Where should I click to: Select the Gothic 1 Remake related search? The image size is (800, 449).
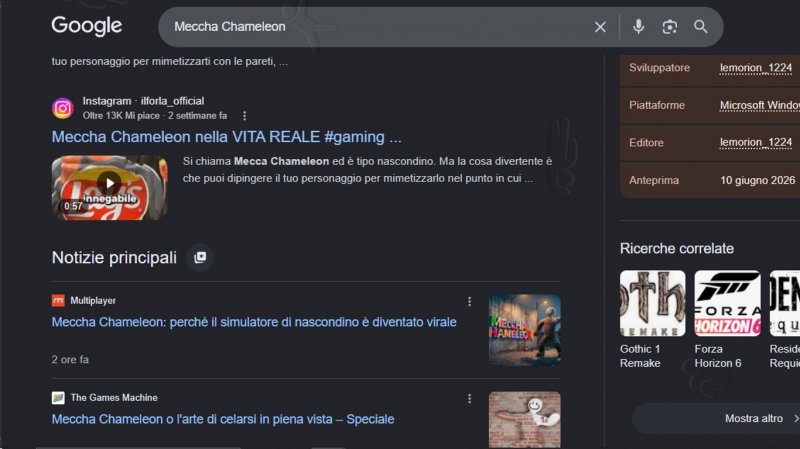pos(653,320)
